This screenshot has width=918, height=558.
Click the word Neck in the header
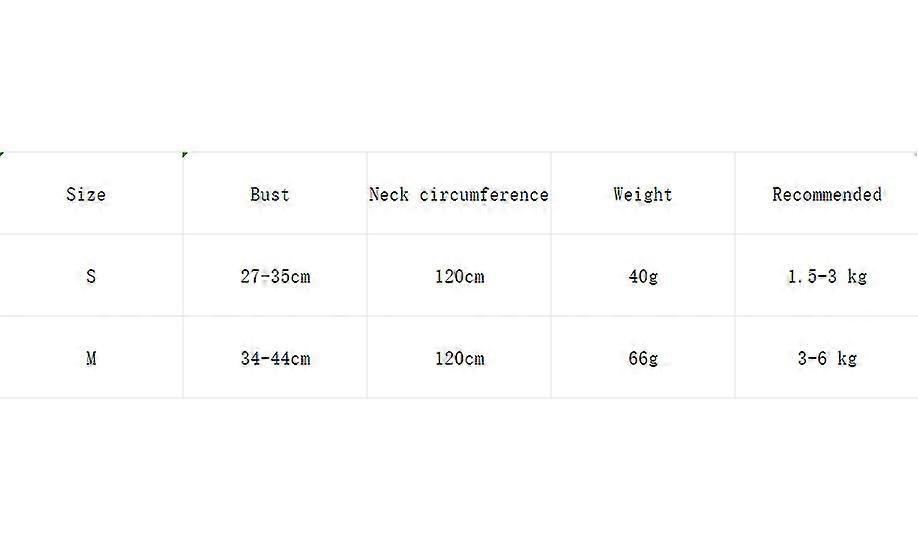click(x=389, y=194)
